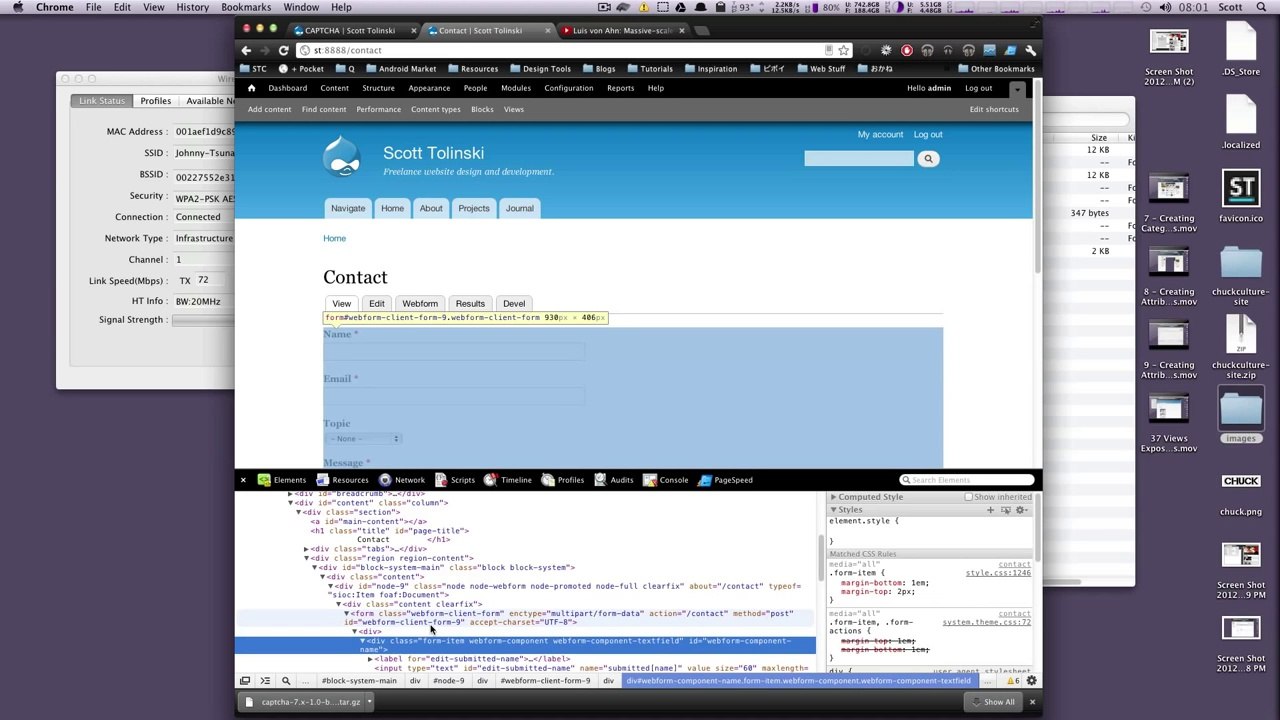Click the Search Elements field in DevTools
This screenshot has width=1280, height=720.
pyautogui.click(x=966, y=480)
